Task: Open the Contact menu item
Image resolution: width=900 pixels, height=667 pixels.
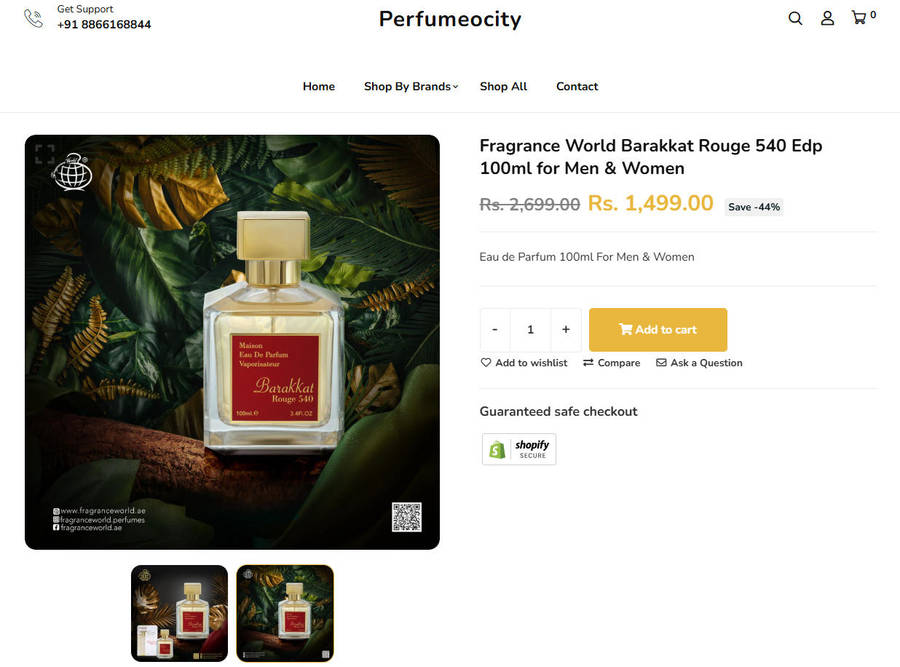Action: (x=577, y=86)
